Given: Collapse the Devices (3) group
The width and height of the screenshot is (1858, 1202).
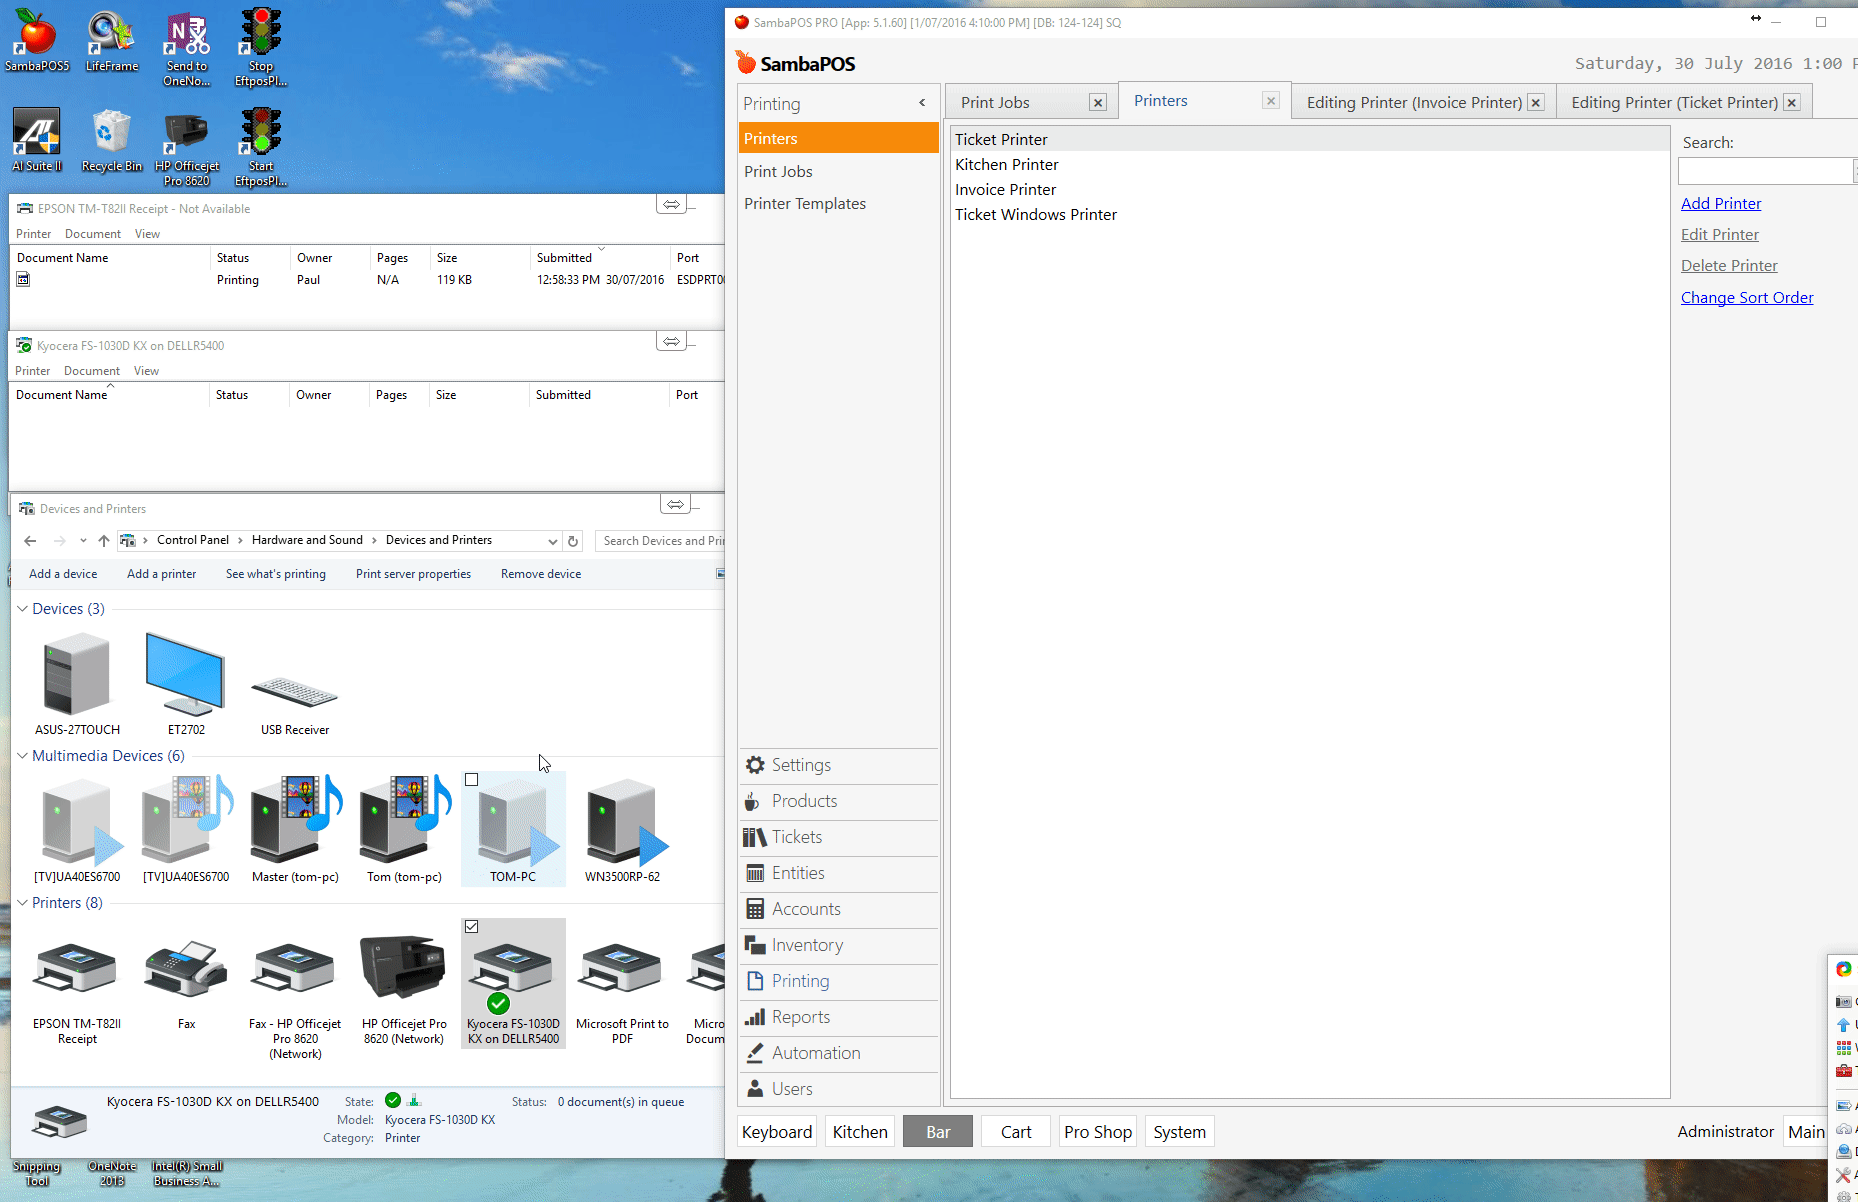Looking at the screenshot, I should (x=22, y=609).
